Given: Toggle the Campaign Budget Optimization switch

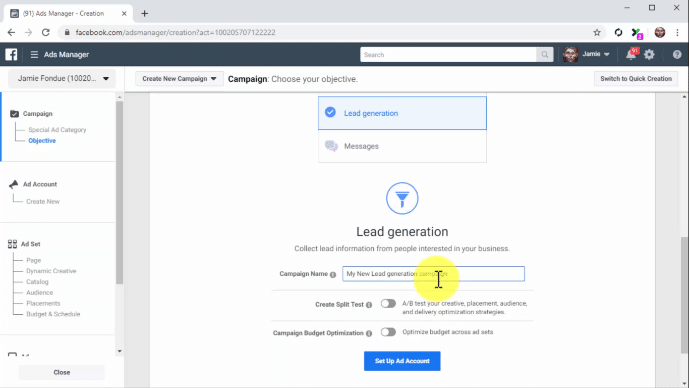Looking at the screenshot, I should click(x=388, y=332).
